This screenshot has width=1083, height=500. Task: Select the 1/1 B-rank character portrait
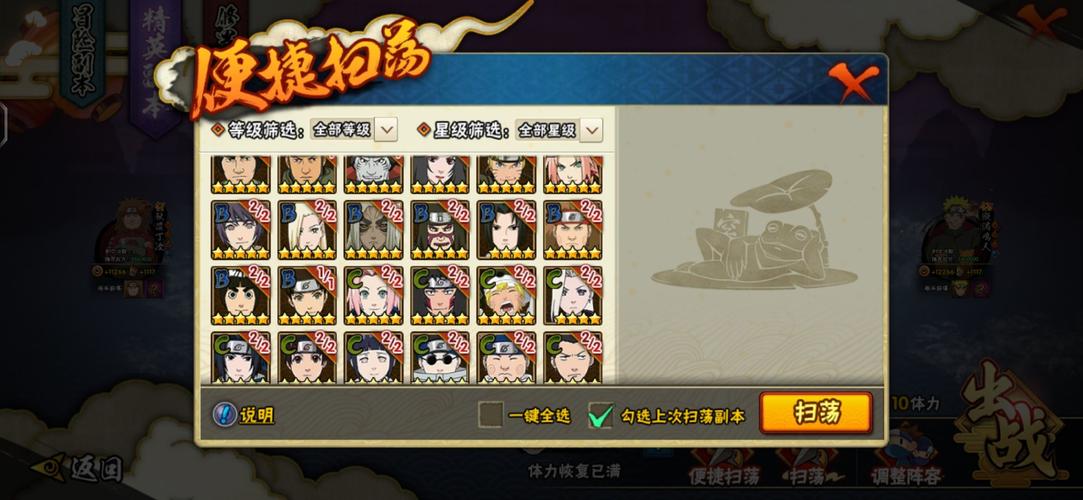307,296
